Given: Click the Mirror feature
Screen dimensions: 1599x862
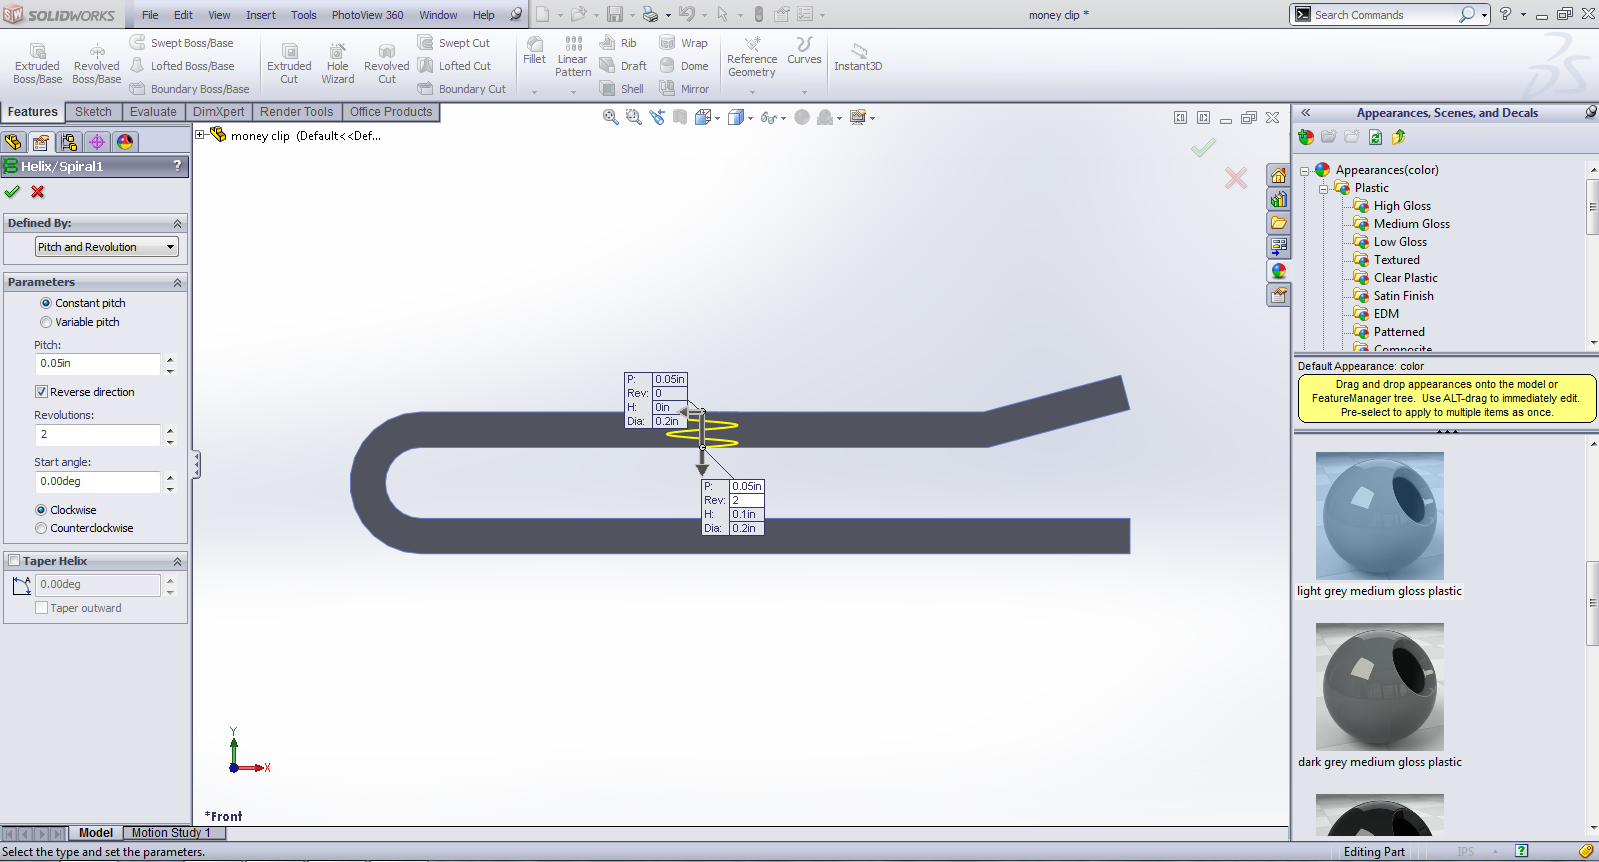Looking at the screenshot, I should pyautogui.click(x=684, y=89).
